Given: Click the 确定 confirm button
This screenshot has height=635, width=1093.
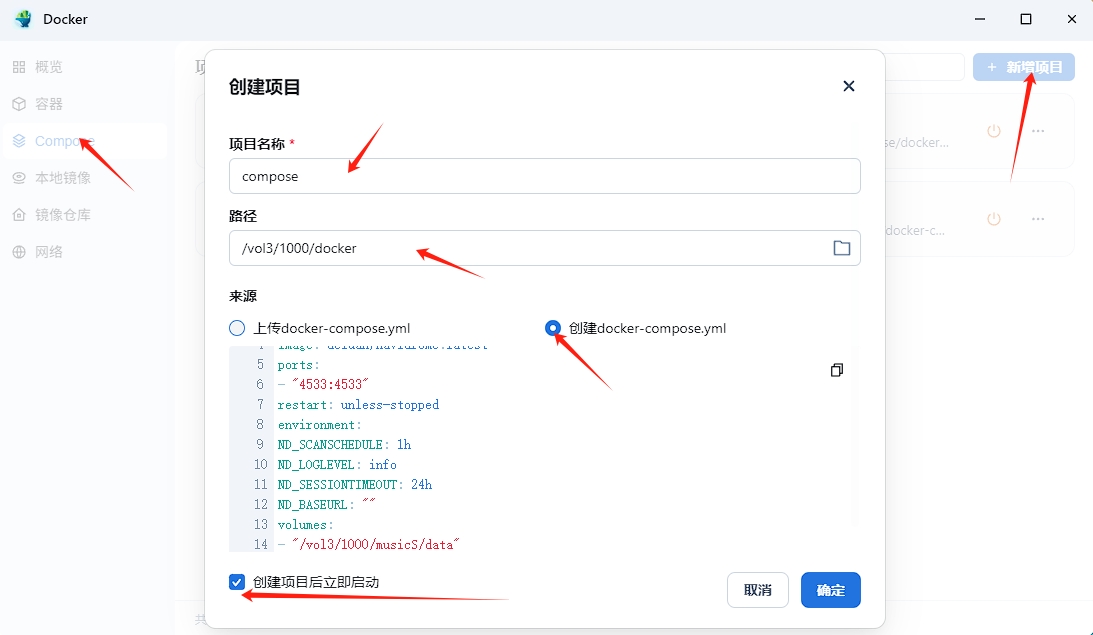Looking at the screenshot, I should (830, 590).
